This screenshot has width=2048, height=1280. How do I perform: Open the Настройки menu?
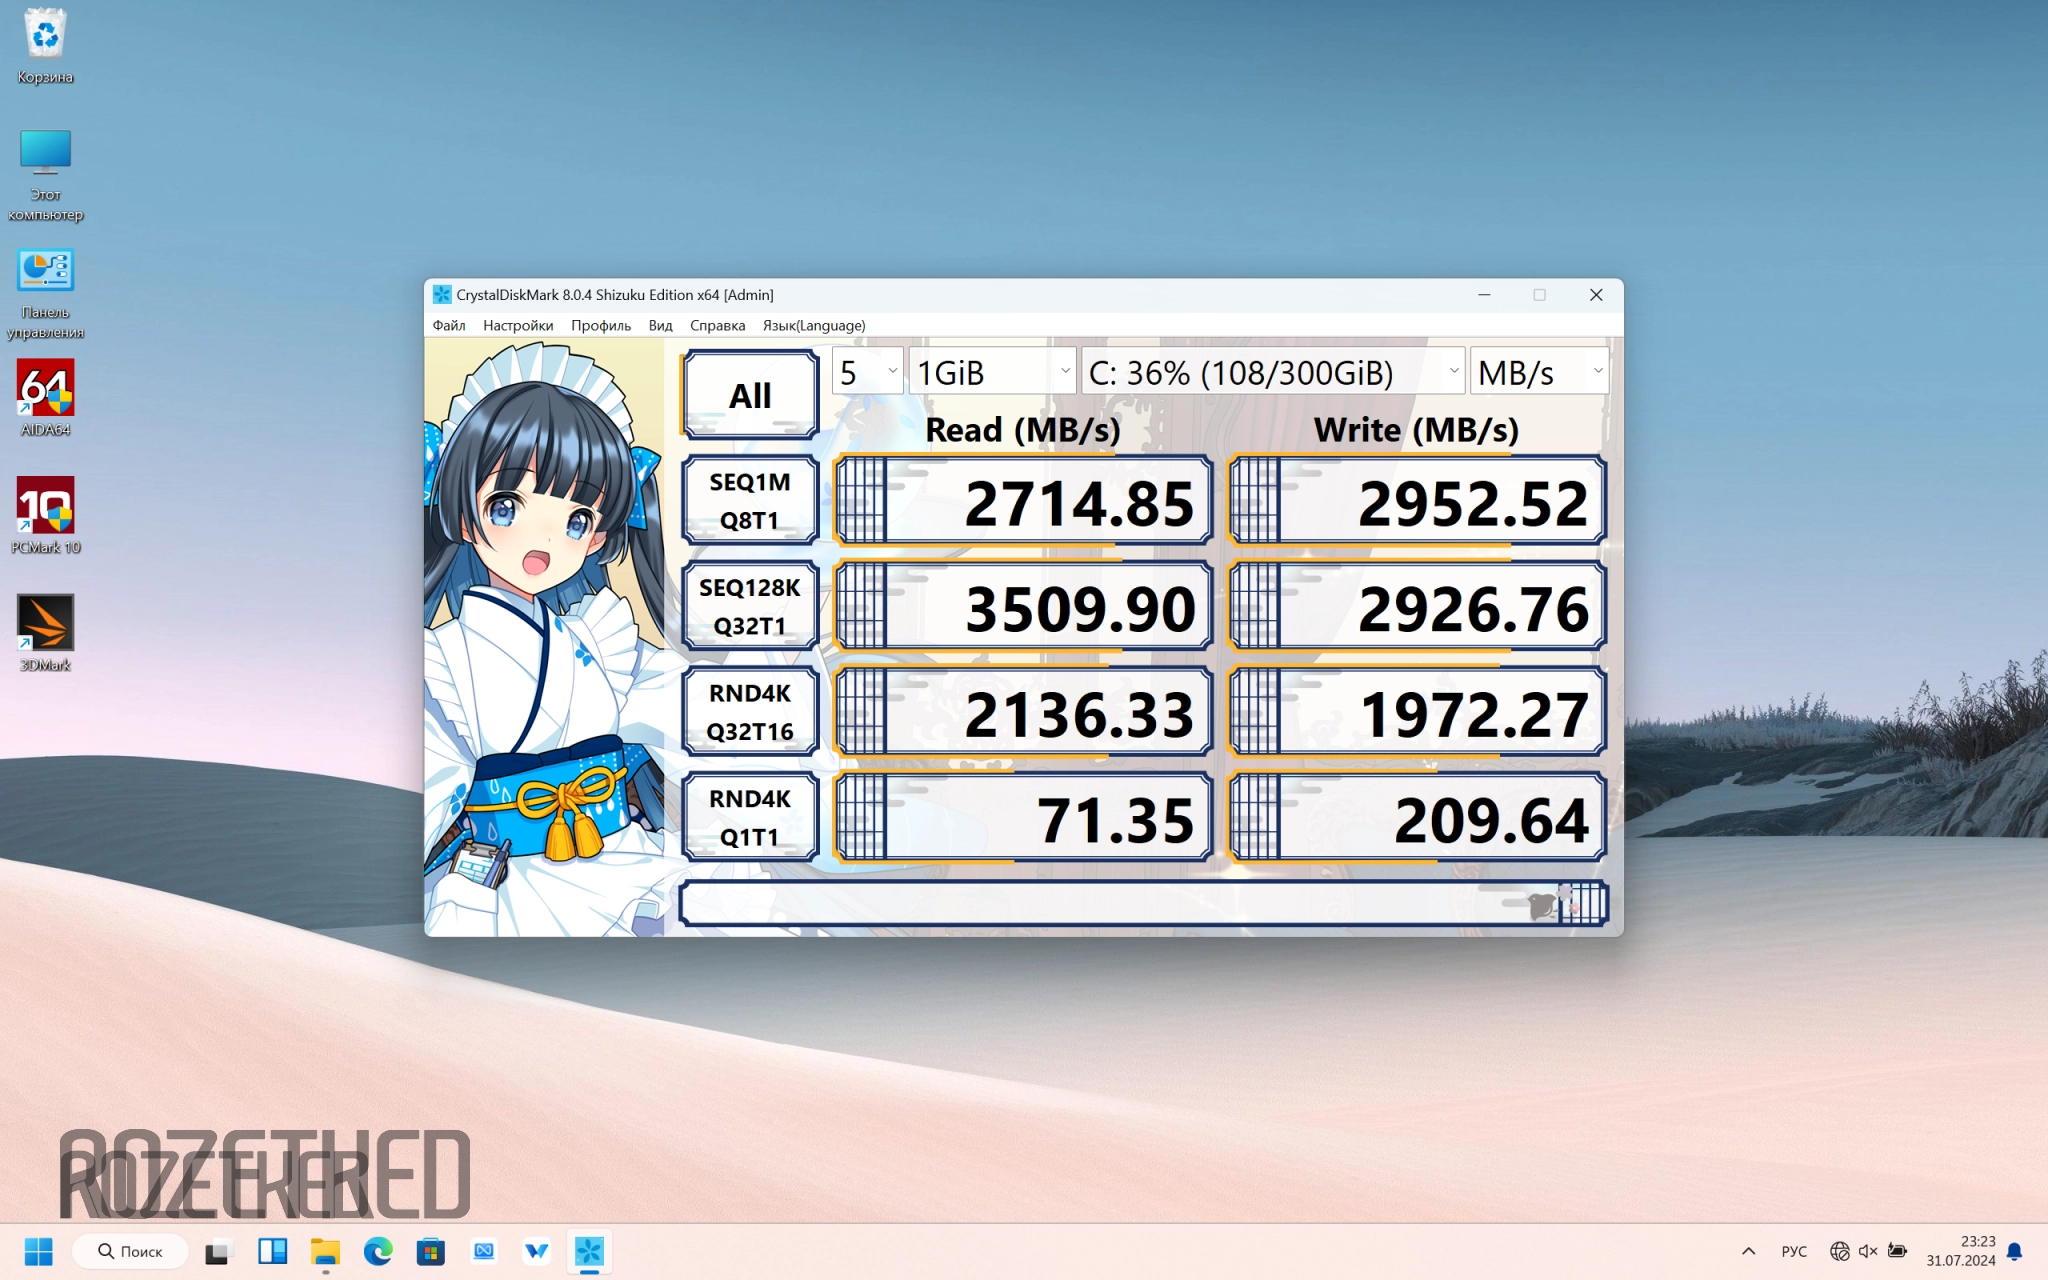coord(517,325)
